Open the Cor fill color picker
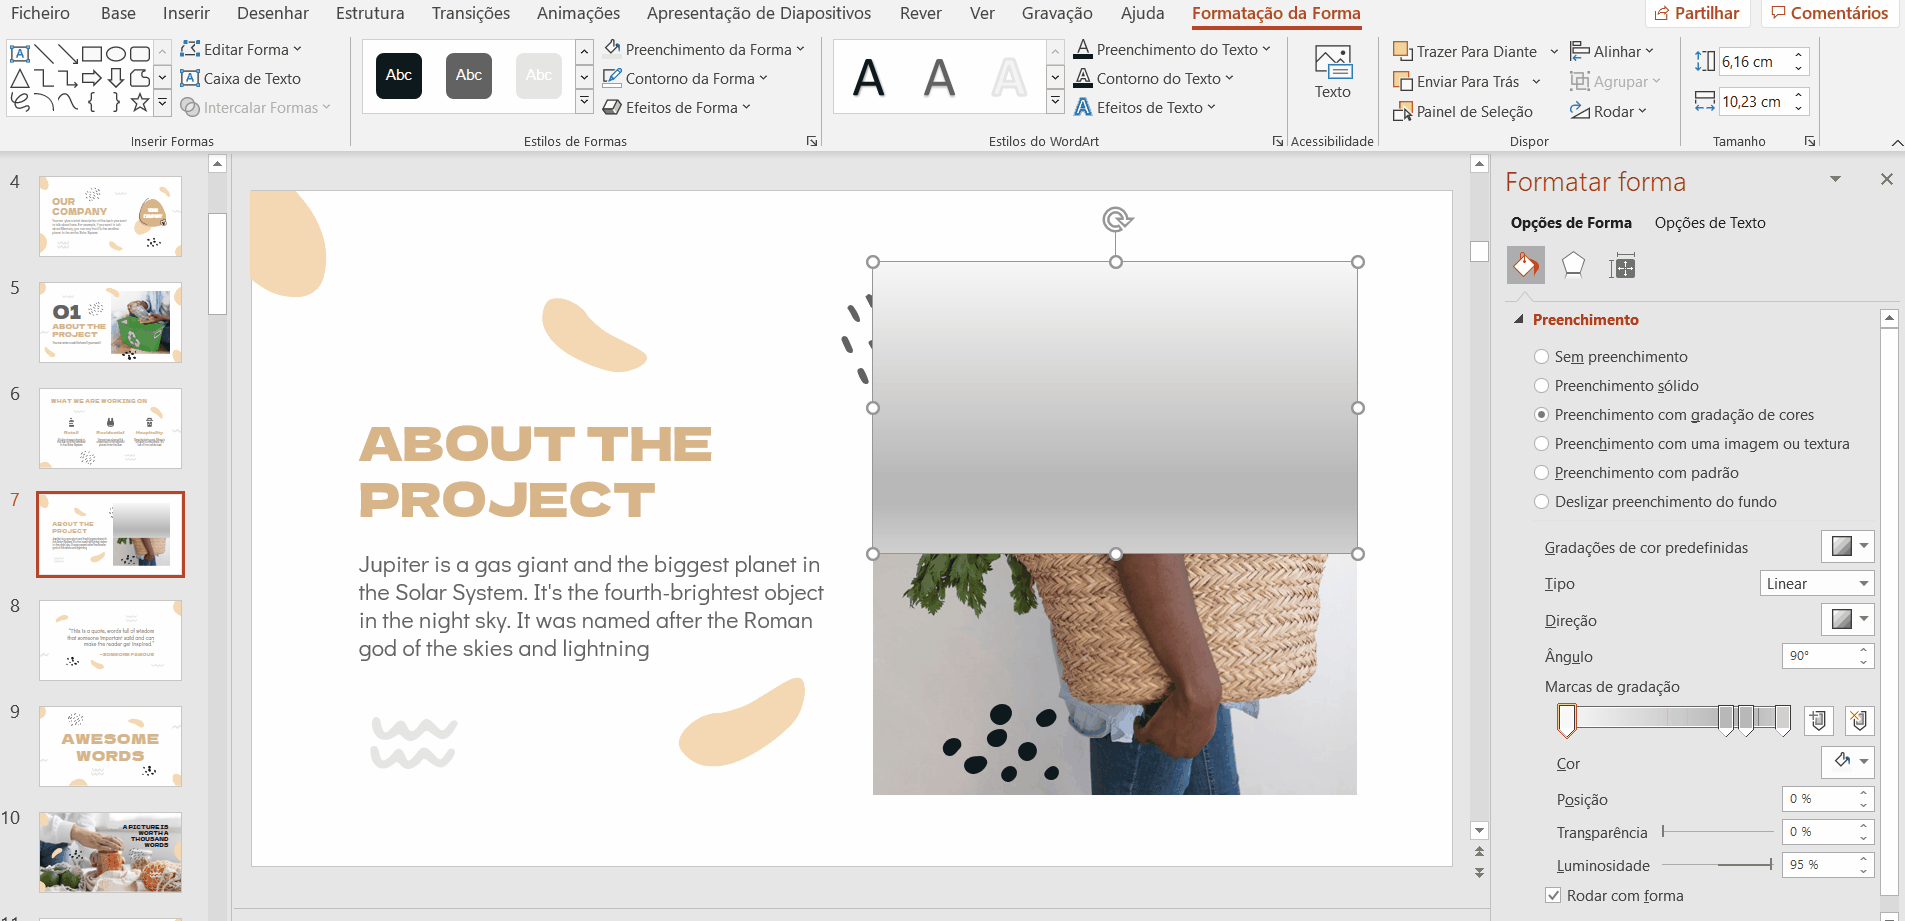 (1848, 762)
